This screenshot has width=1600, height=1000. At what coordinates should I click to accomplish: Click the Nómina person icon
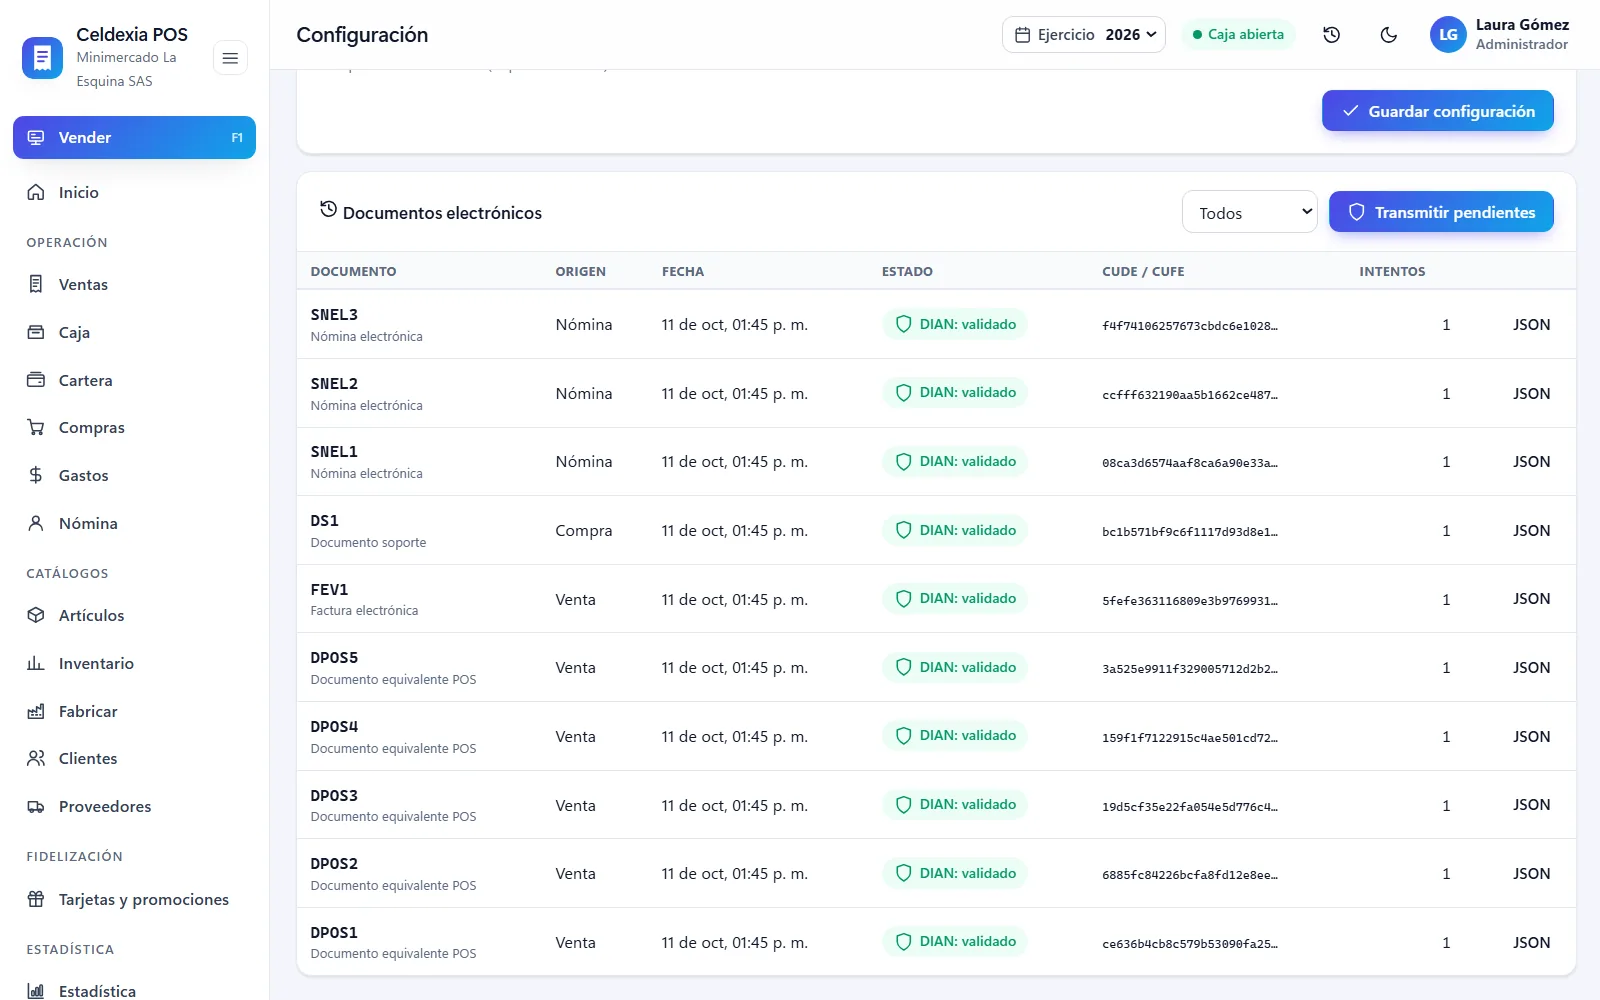pyautogui.click(x=36, y=524)
